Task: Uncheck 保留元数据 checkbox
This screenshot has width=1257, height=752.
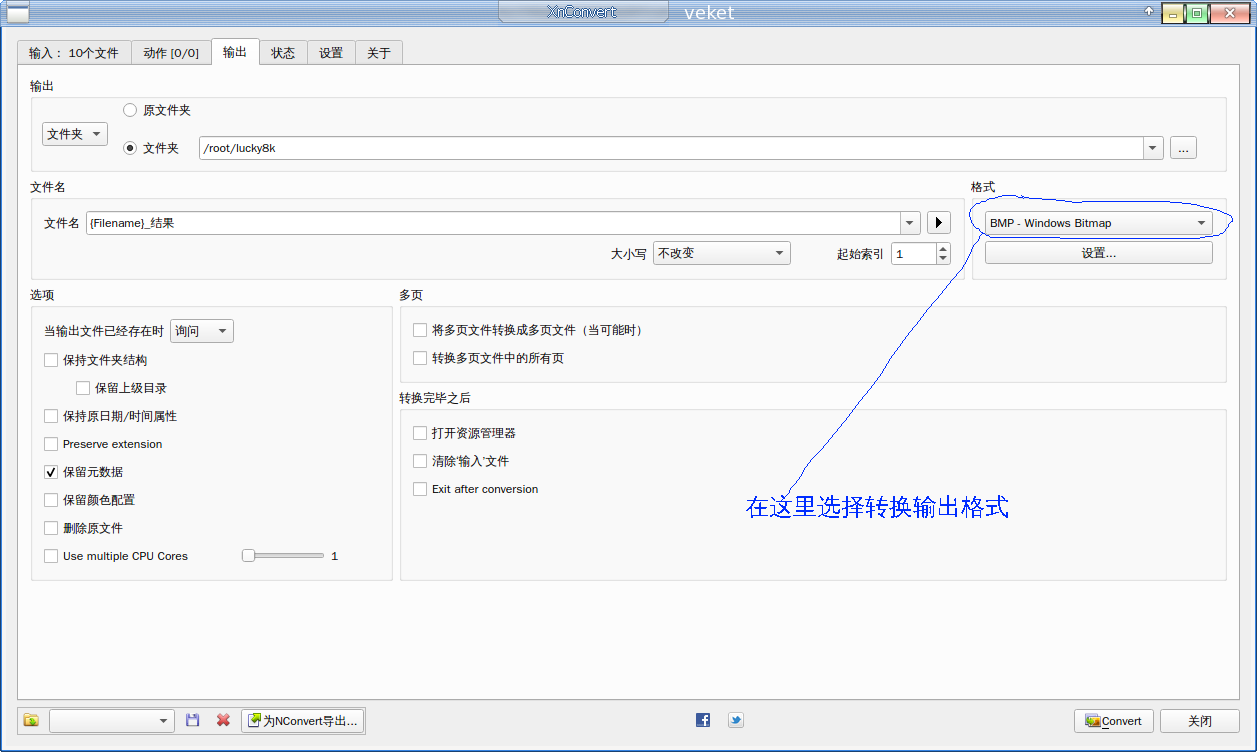Action: [x=51, y=472]
